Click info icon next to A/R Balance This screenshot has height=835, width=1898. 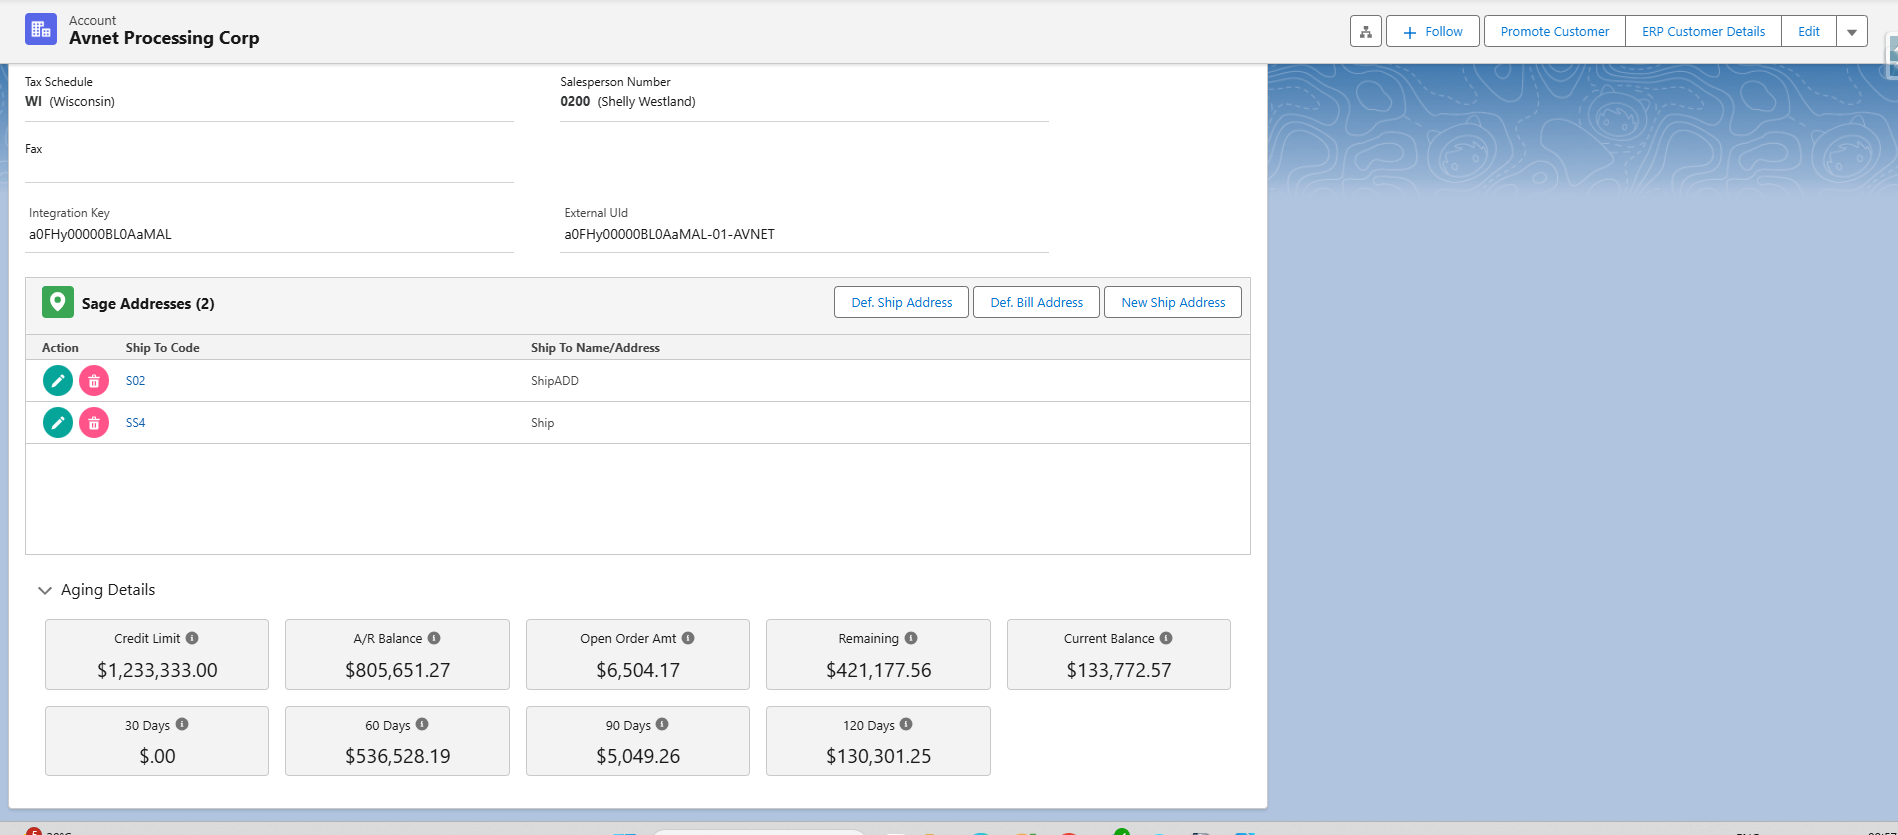pos(434,638)
